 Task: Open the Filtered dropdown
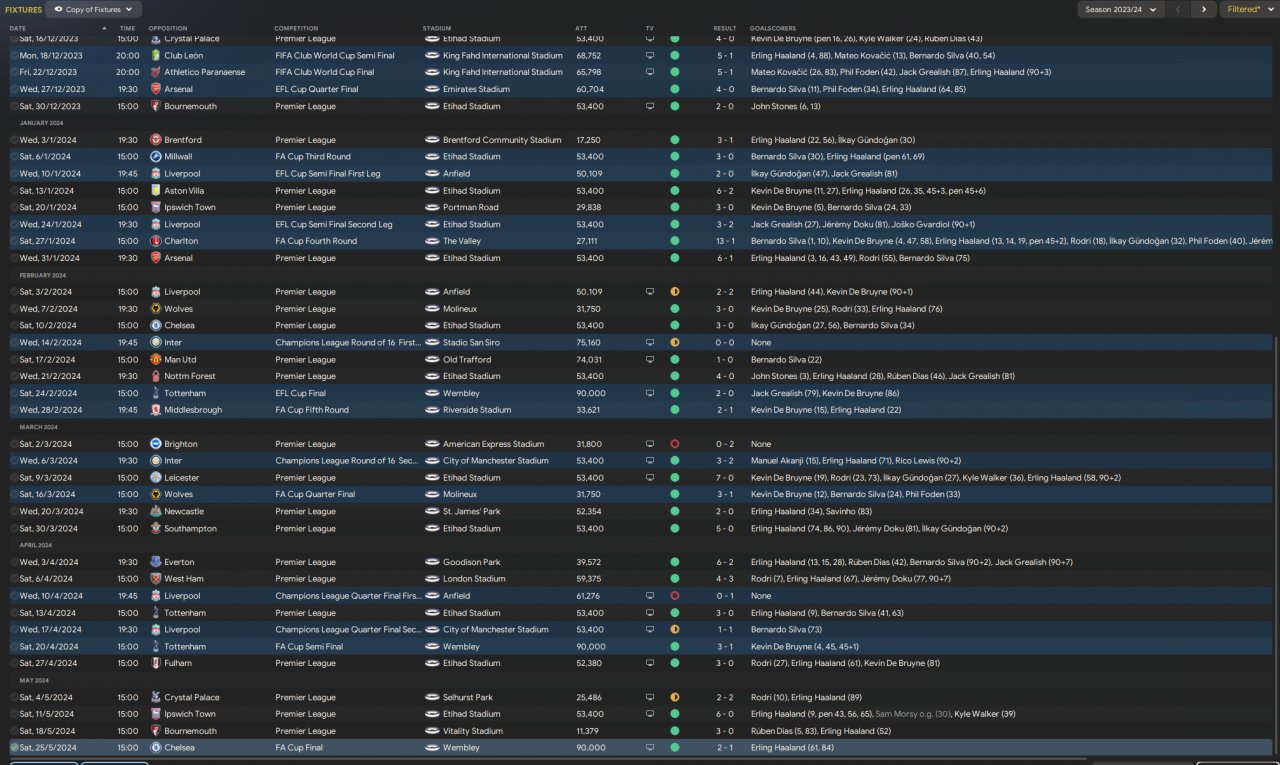pos(1249,9)
